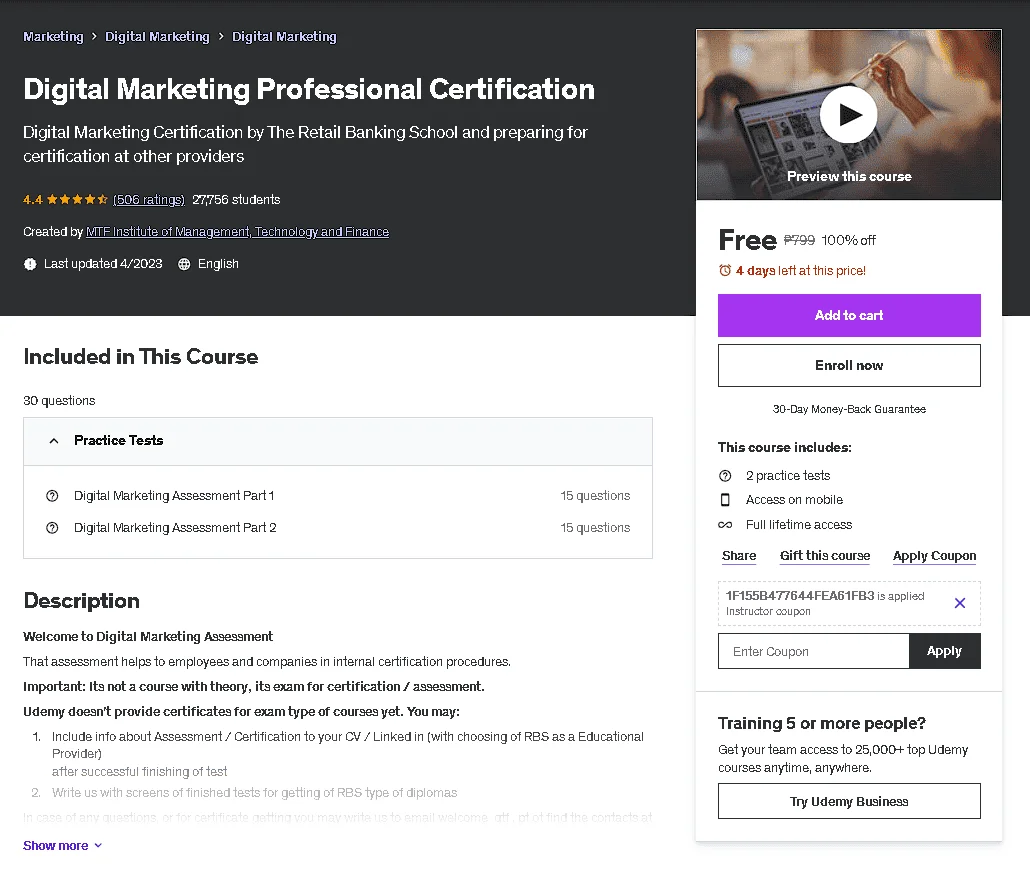1030x895 pixels.
Task: Click the Last updated 4/2023 text
Action: coord(103,264)
